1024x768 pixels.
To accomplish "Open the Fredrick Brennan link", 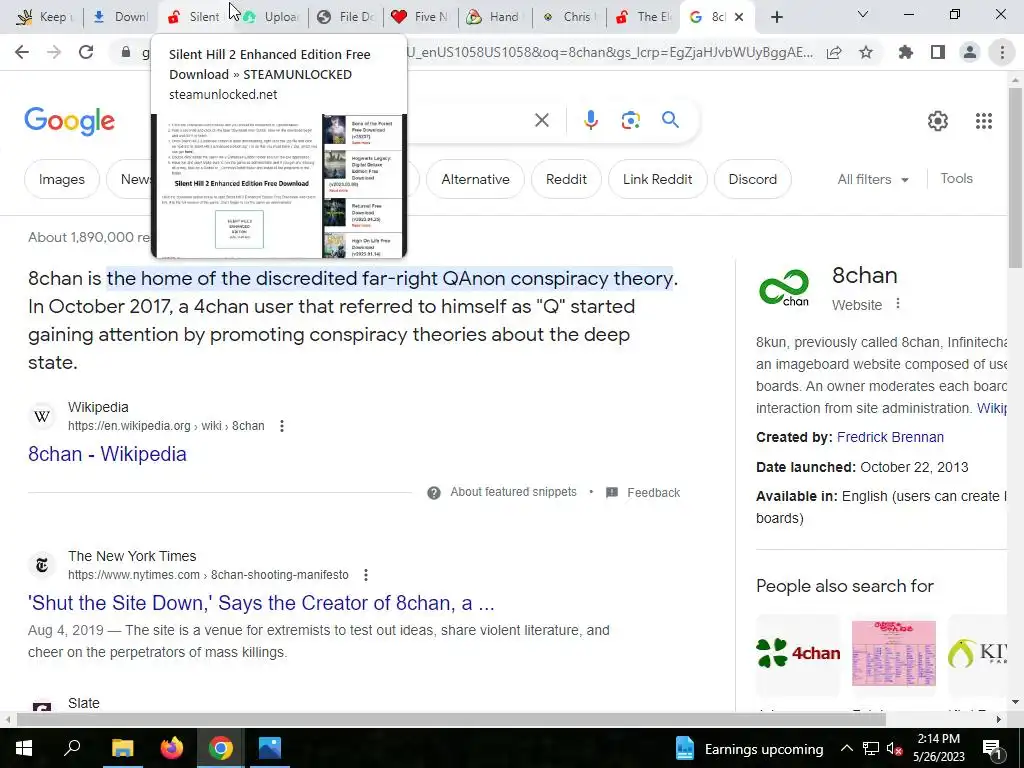I will tap(890, 437).
